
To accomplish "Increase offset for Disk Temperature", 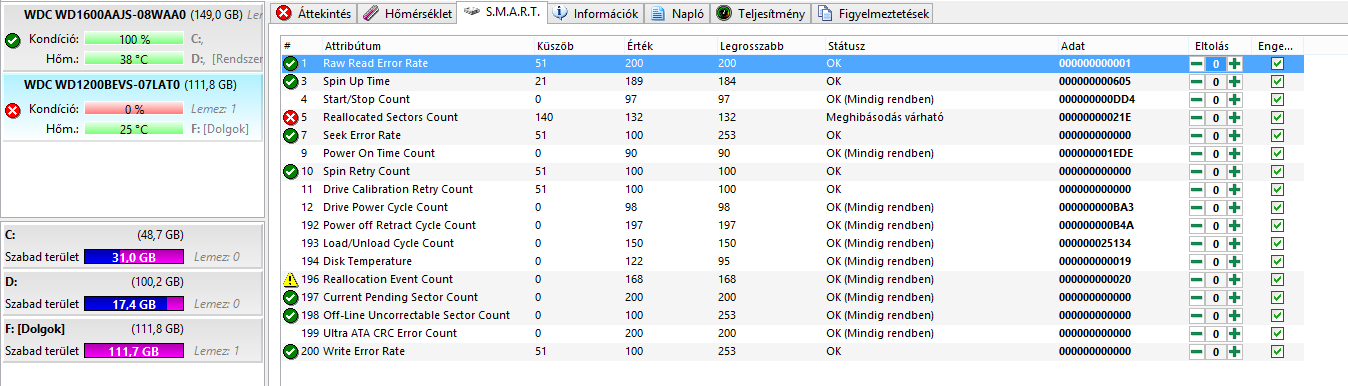I will pos(1235,261).
